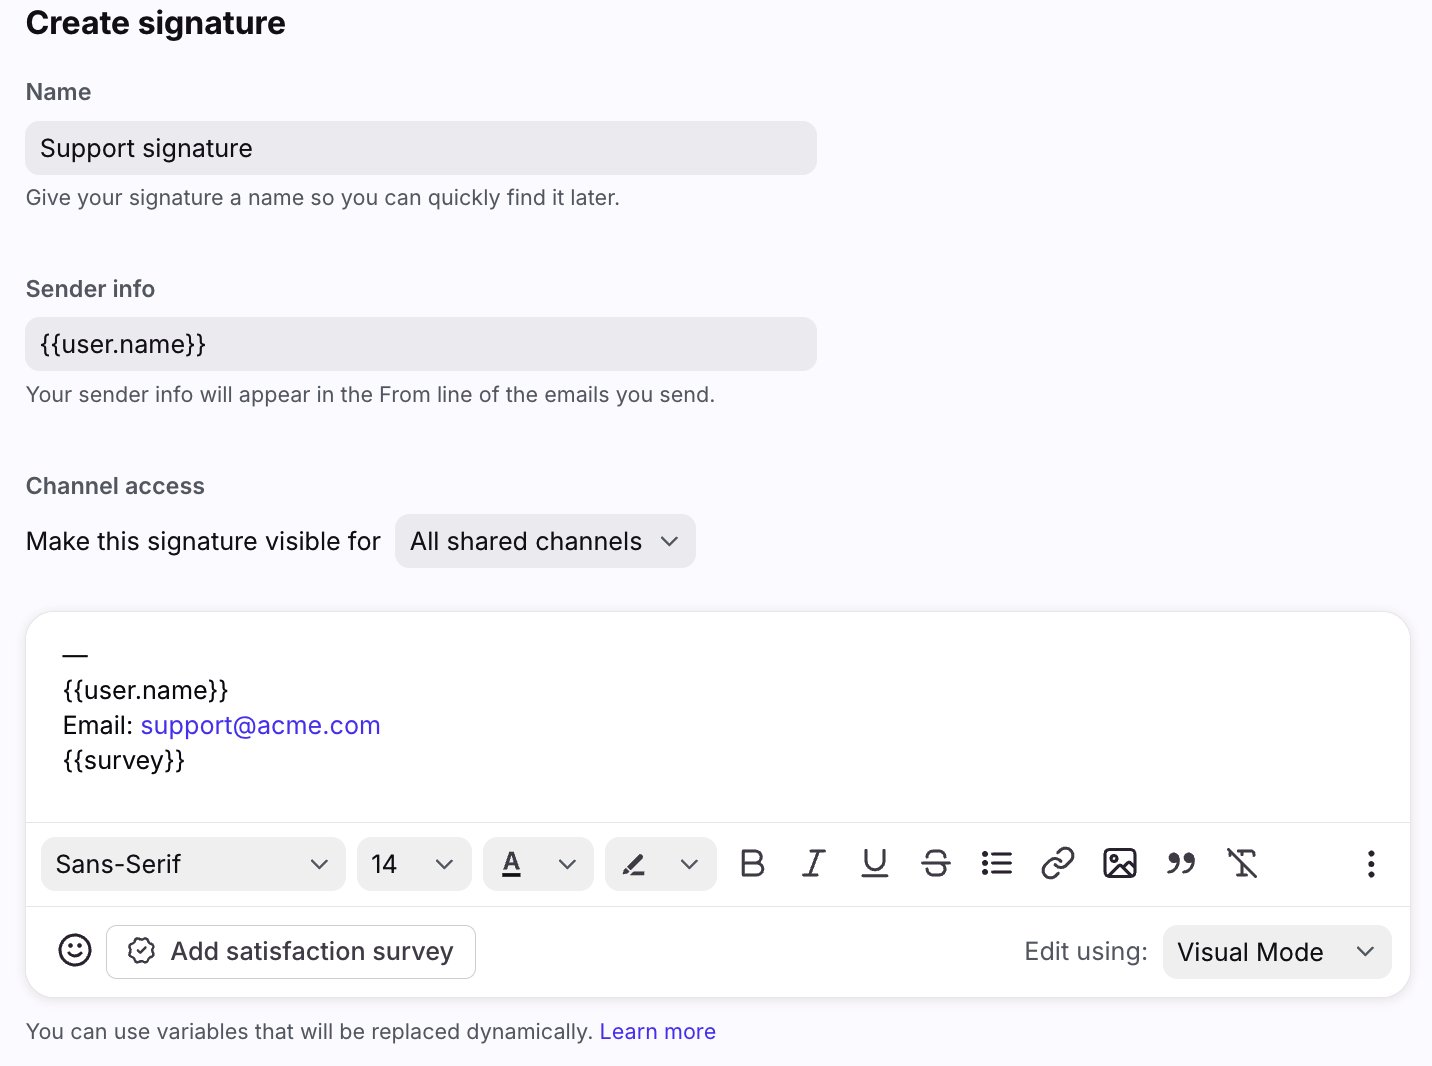This screenshot has width=1432, height=1066.
Task: Open the Sans-Serif font dropdown
Action: coord(193,864)
